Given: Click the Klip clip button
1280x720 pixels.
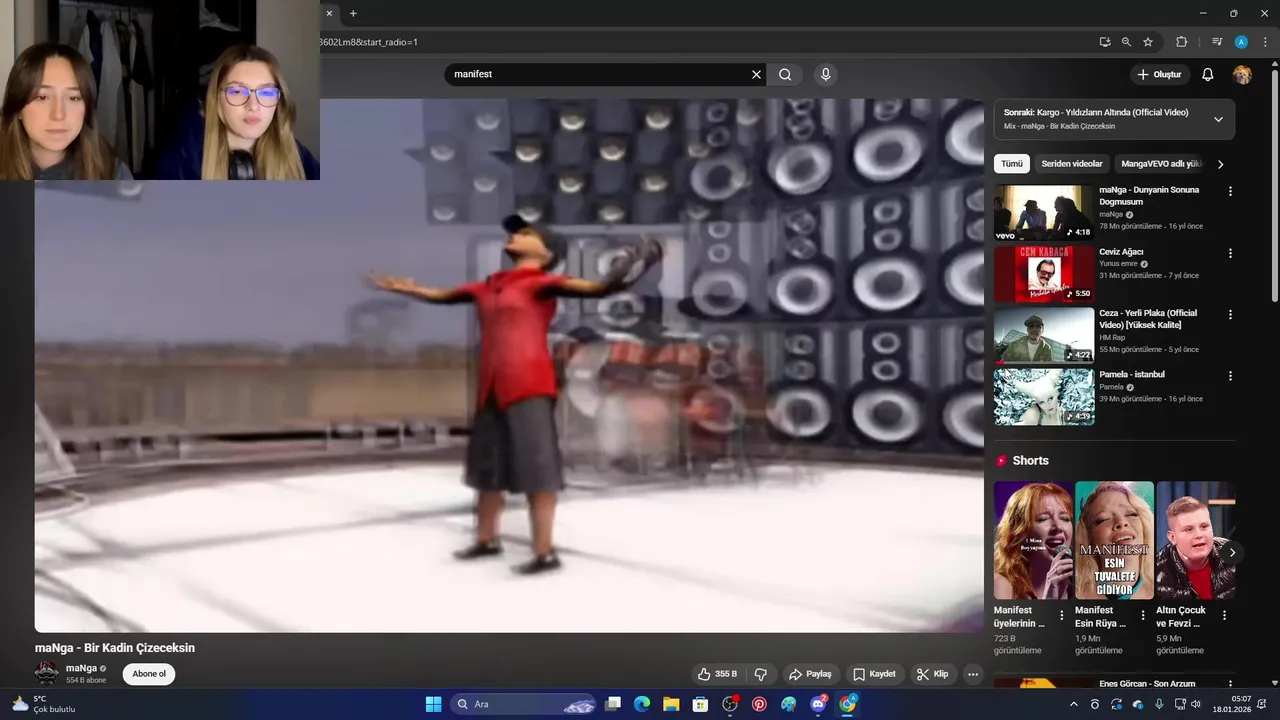Looking at the screenshot, I should 932,674.
